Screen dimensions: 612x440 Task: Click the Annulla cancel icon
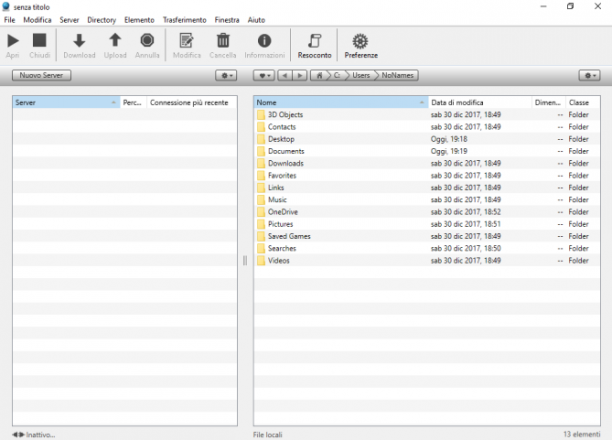[147, 40]
